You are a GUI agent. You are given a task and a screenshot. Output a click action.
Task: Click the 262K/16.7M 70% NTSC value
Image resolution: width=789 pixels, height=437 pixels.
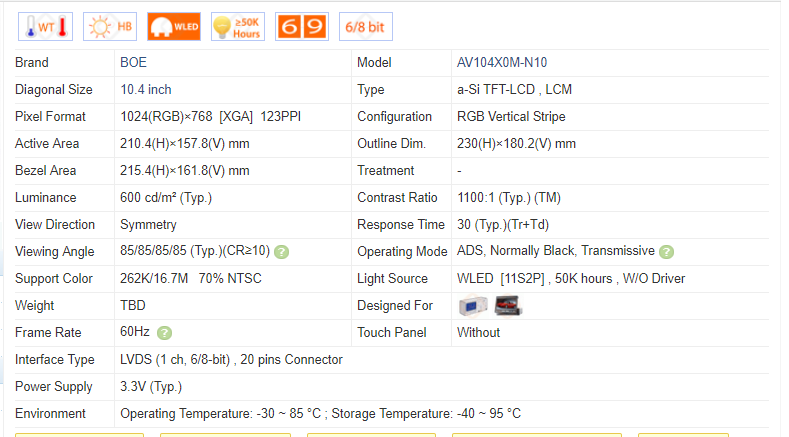pos(191,279)
